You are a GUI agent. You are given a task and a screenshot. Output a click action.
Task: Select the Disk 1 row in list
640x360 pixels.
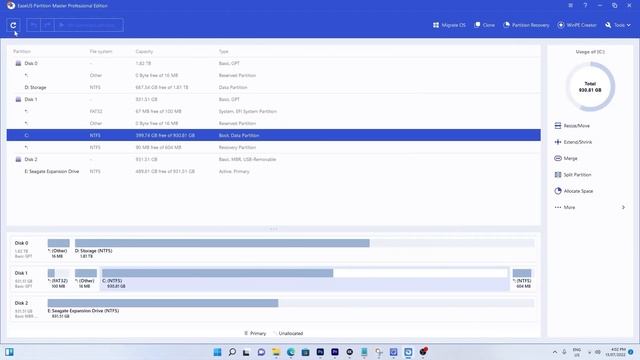pos(273,99)
